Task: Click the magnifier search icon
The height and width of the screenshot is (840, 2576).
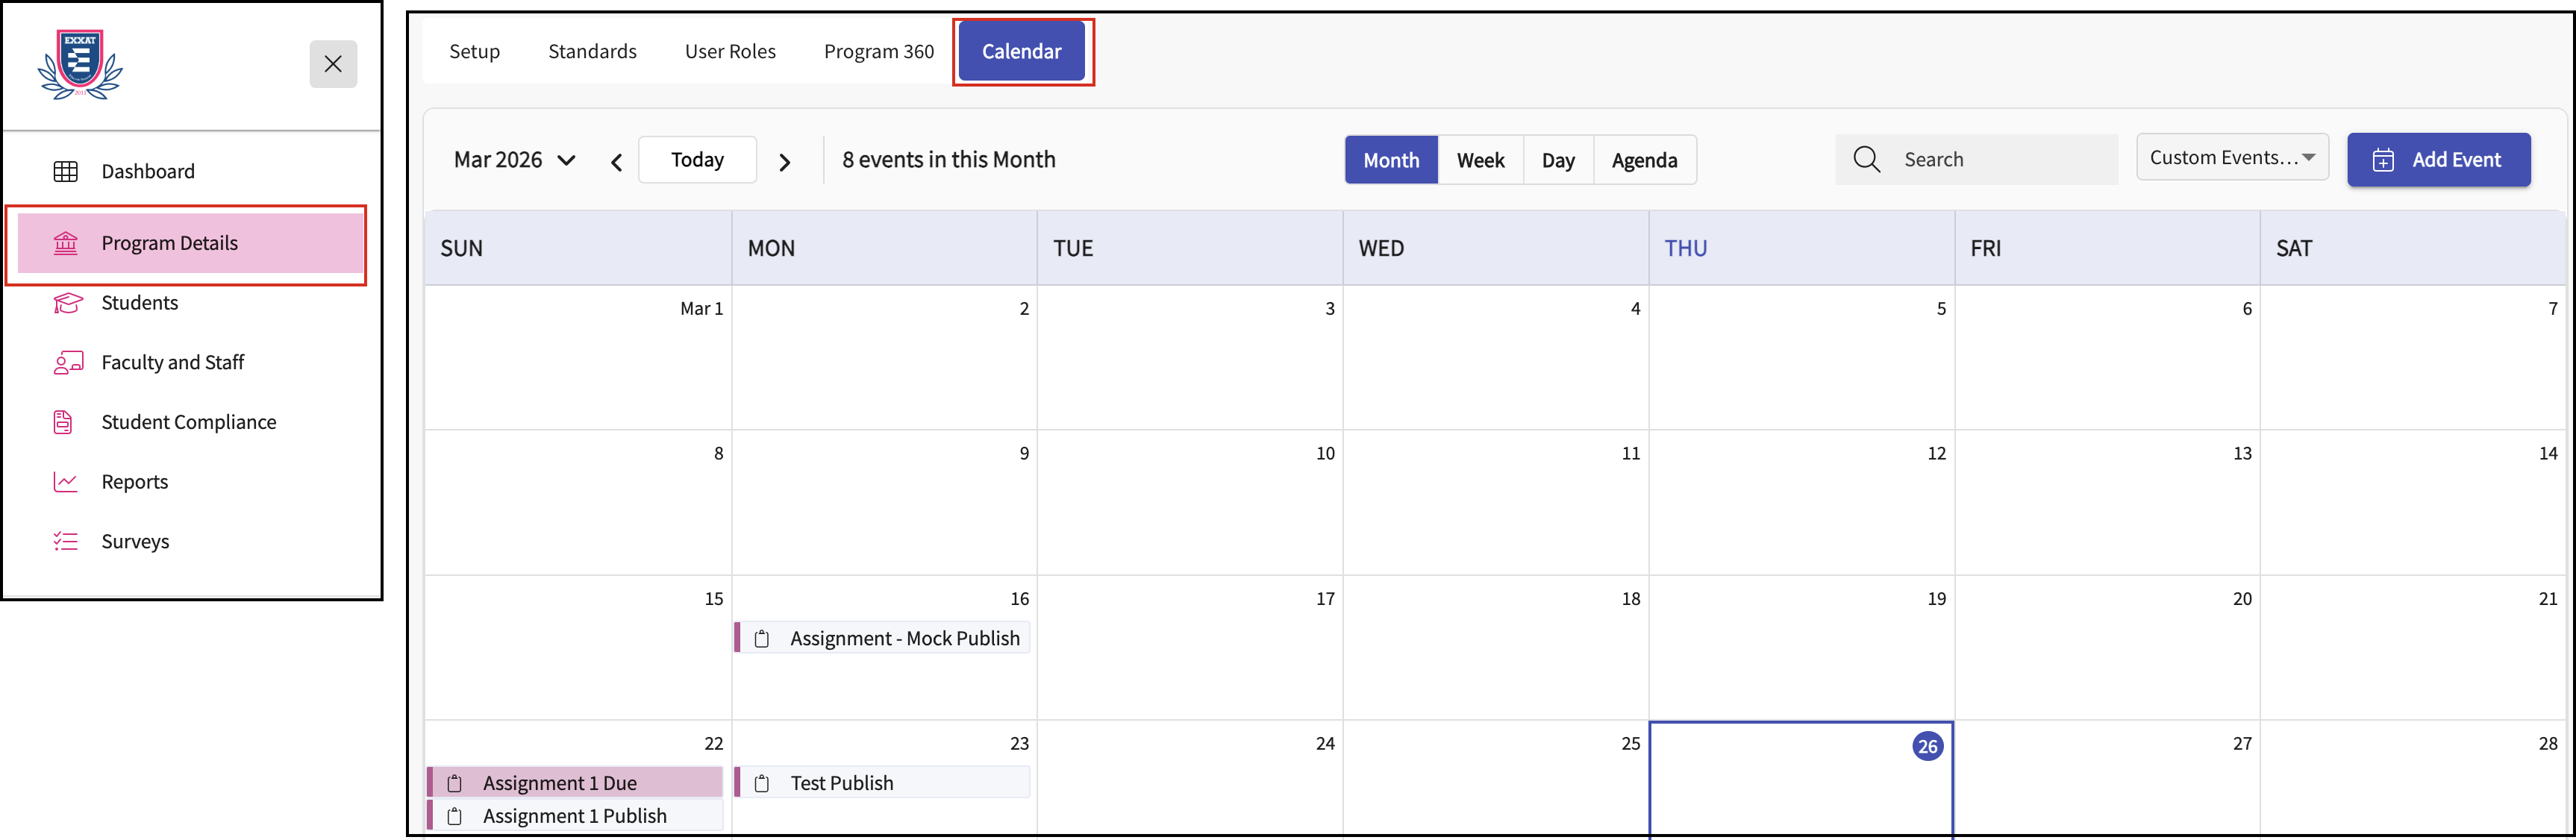Action: [x=1866, y=160]
